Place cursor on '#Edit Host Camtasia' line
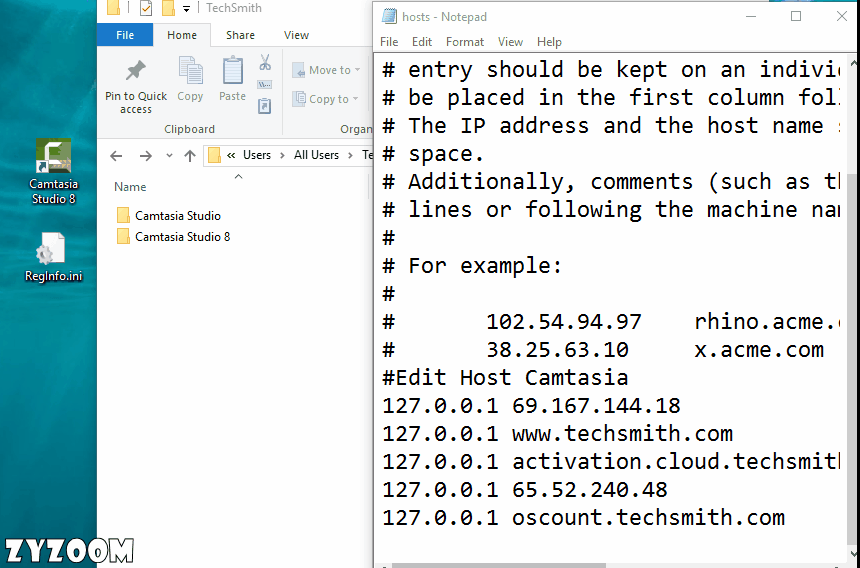Screen dimensions: 860x568 tap(505, 378)
